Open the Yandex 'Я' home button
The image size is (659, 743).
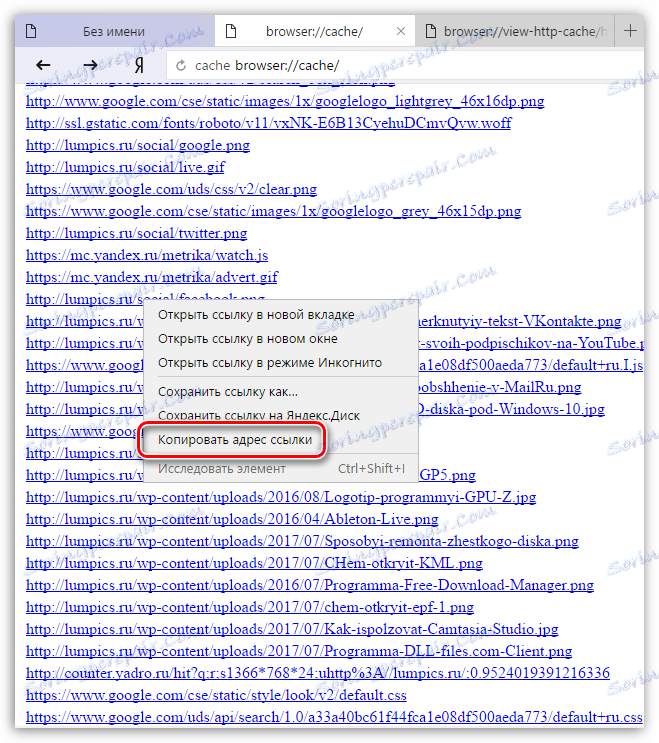click(138, 65)
